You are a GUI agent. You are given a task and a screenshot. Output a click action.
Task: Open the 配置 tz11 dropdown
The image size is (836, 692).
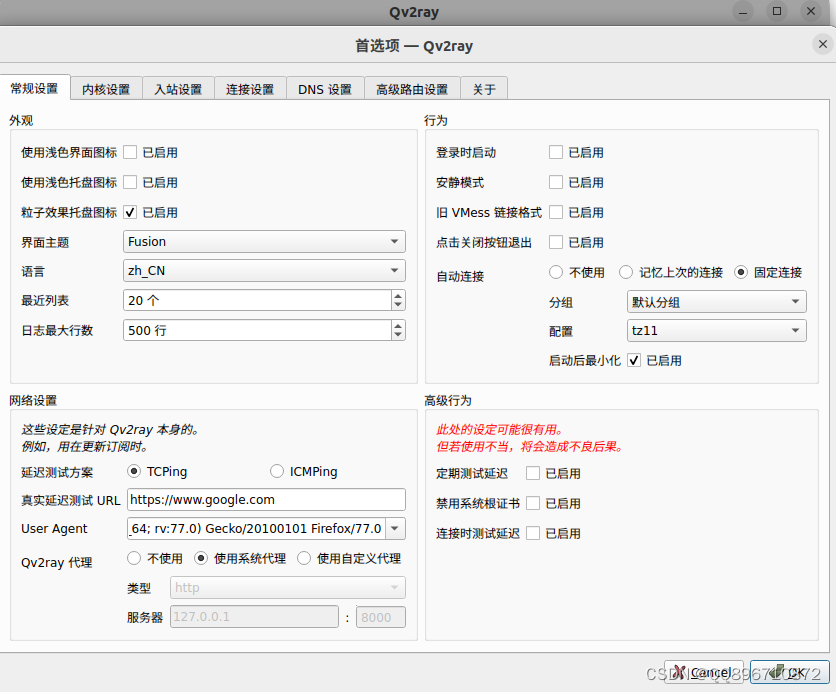(x=717, y=331)
